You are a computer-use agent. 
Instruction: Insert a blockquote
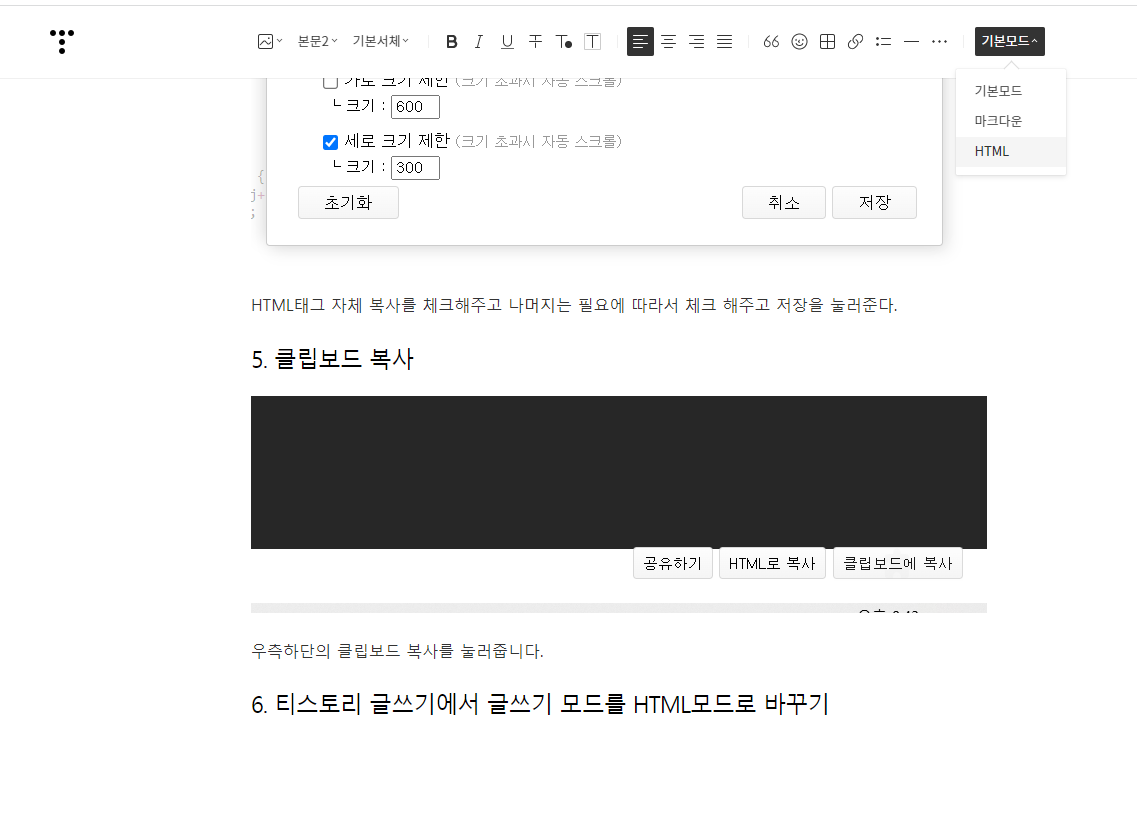click(771, 41)
